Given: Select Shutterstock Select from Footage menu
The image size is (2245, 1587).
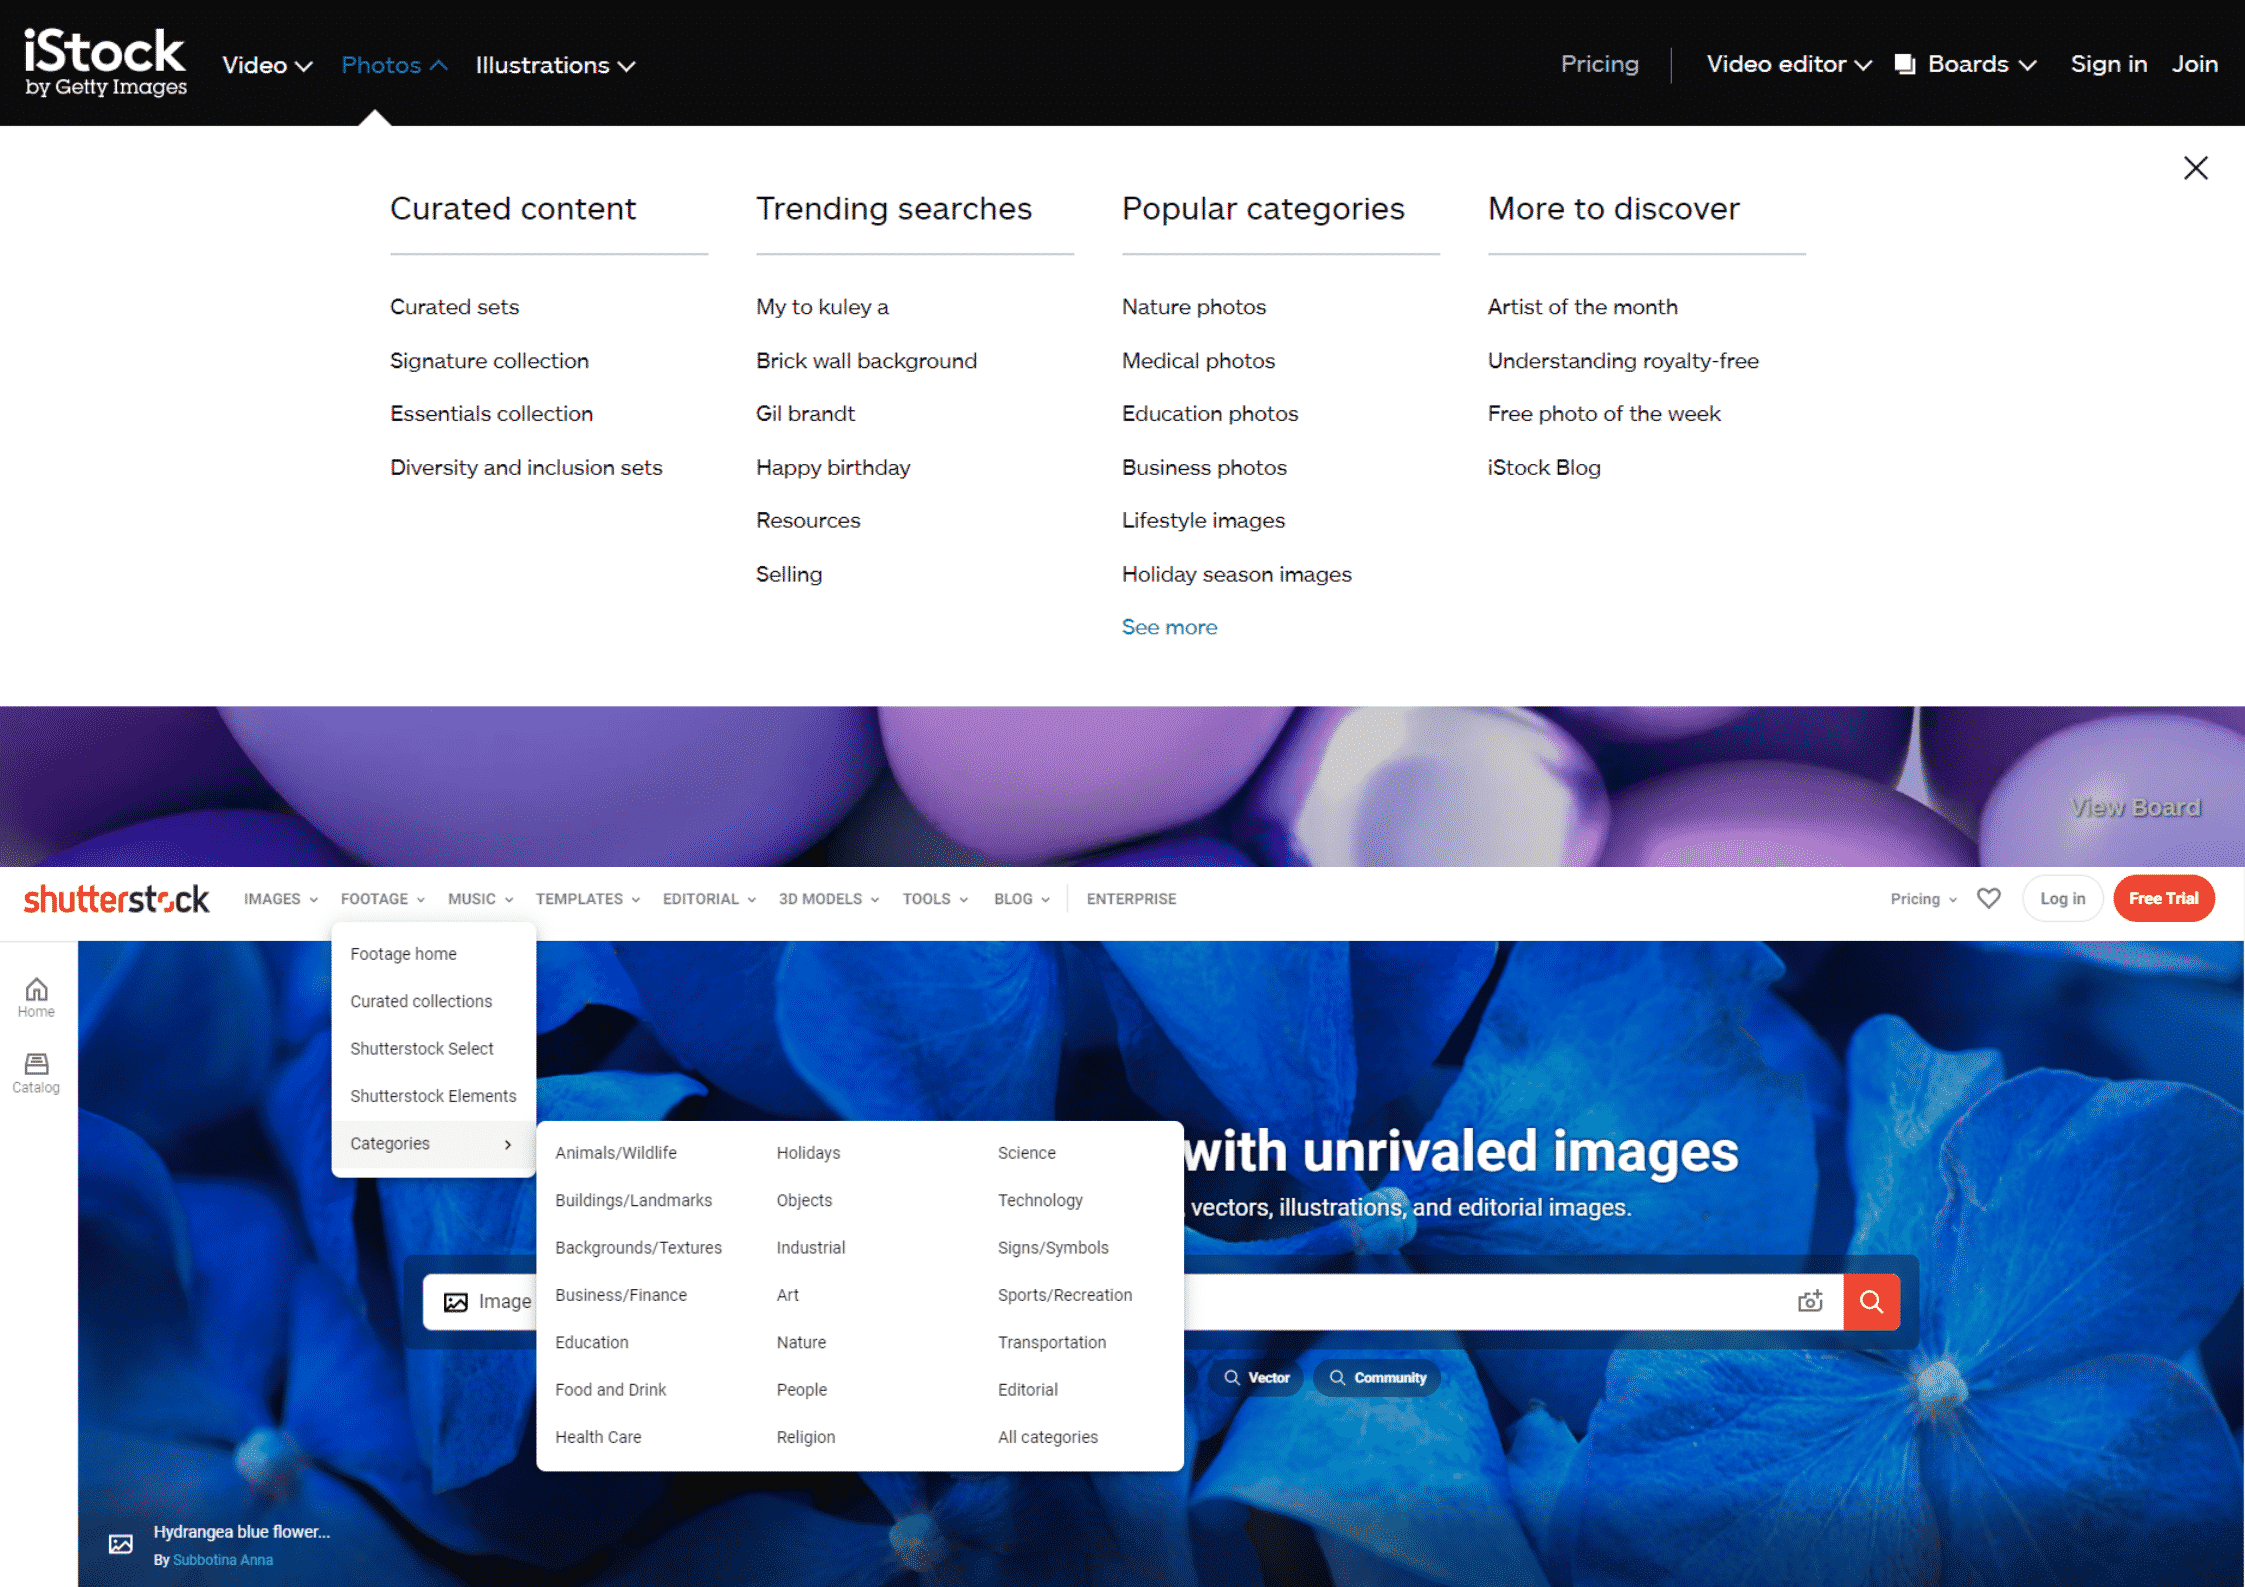Looking at the screenshot, I should [x=421, y=1048].
